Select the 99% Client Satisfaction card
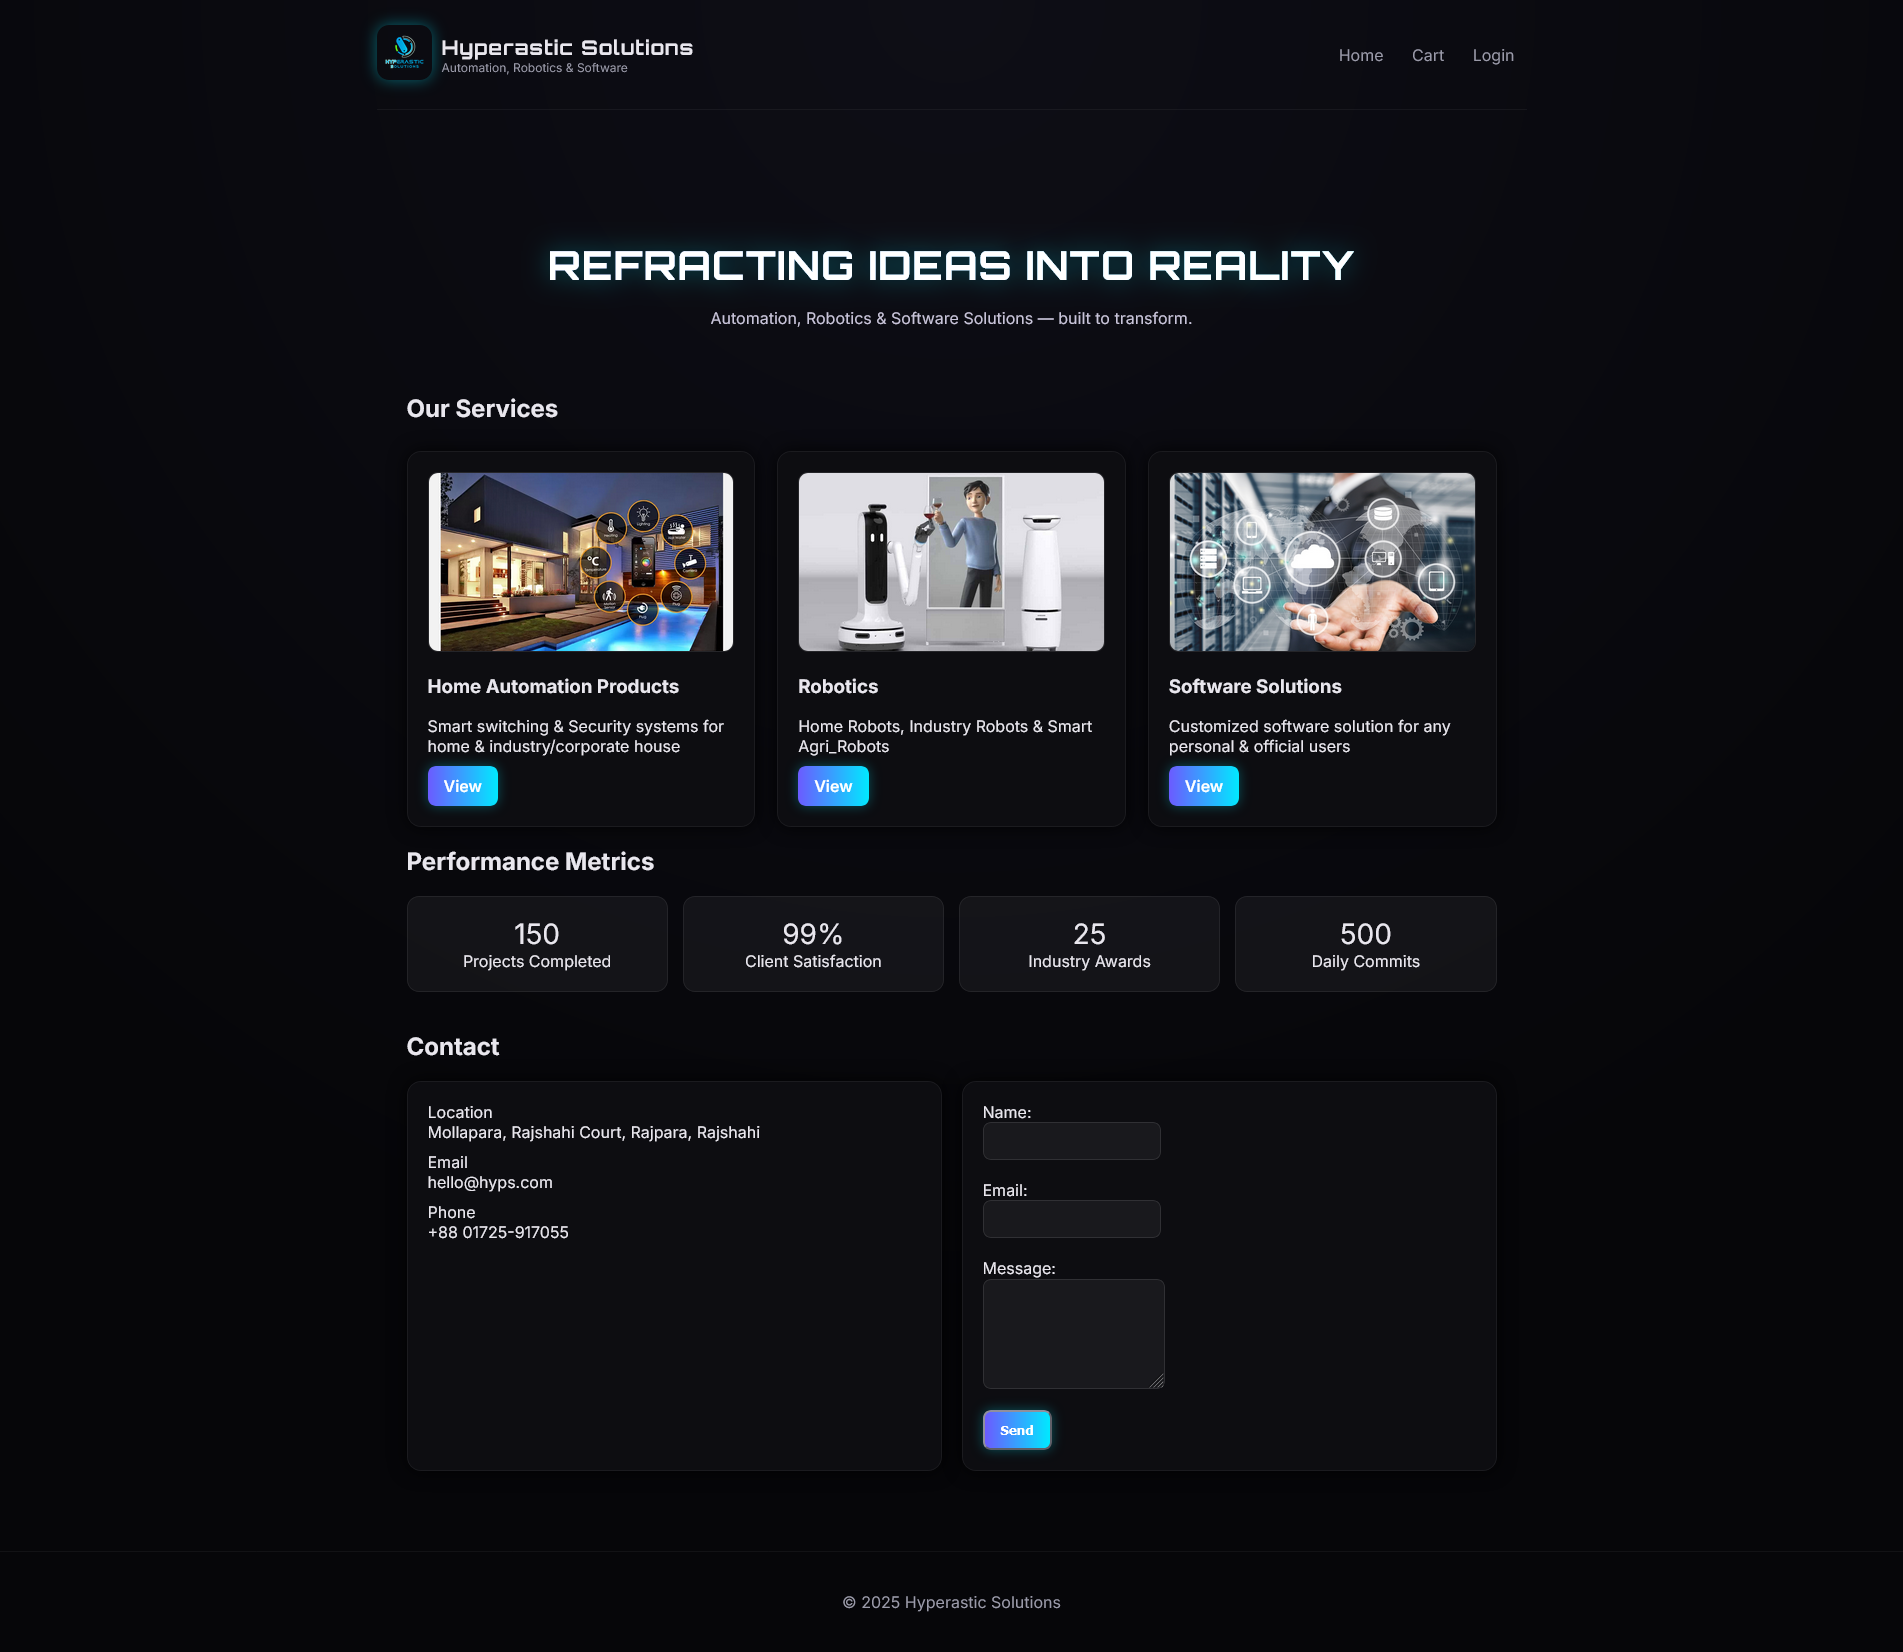The image size is (1903, 1652). coord(813,944)
